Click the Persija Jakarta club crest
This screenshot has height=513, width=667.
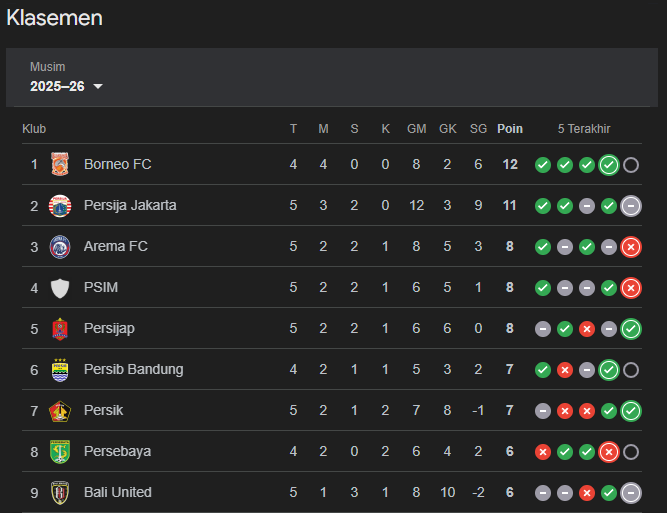tap(61, 205)
